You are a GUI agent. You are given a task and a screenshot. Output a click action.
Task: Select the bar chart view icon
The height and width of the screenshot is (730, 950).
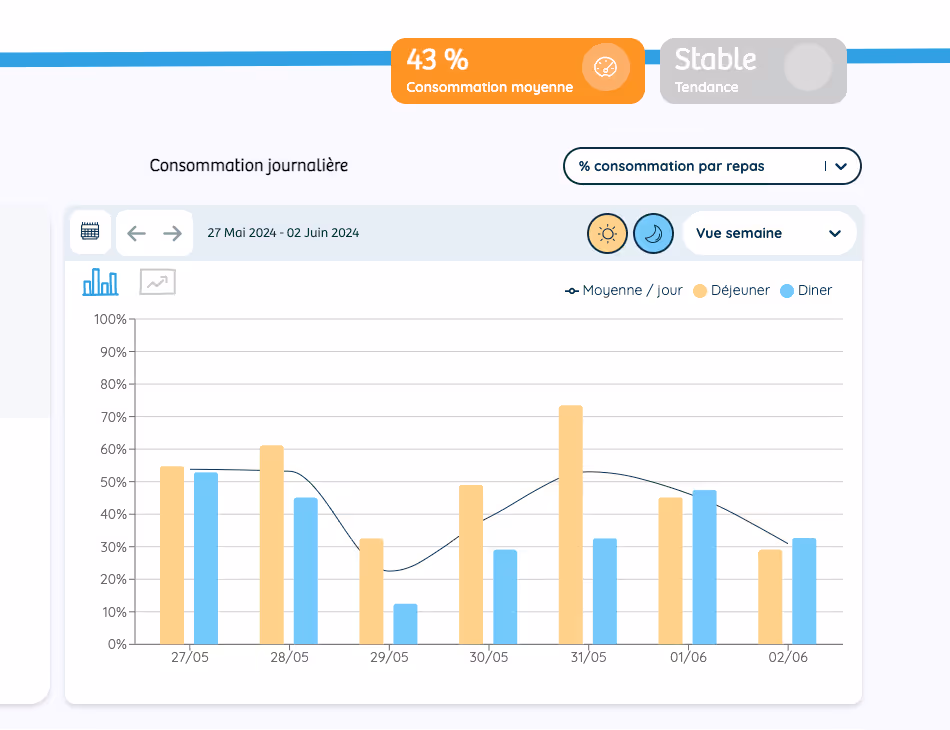pyautogui.click(x=101, y=283)
